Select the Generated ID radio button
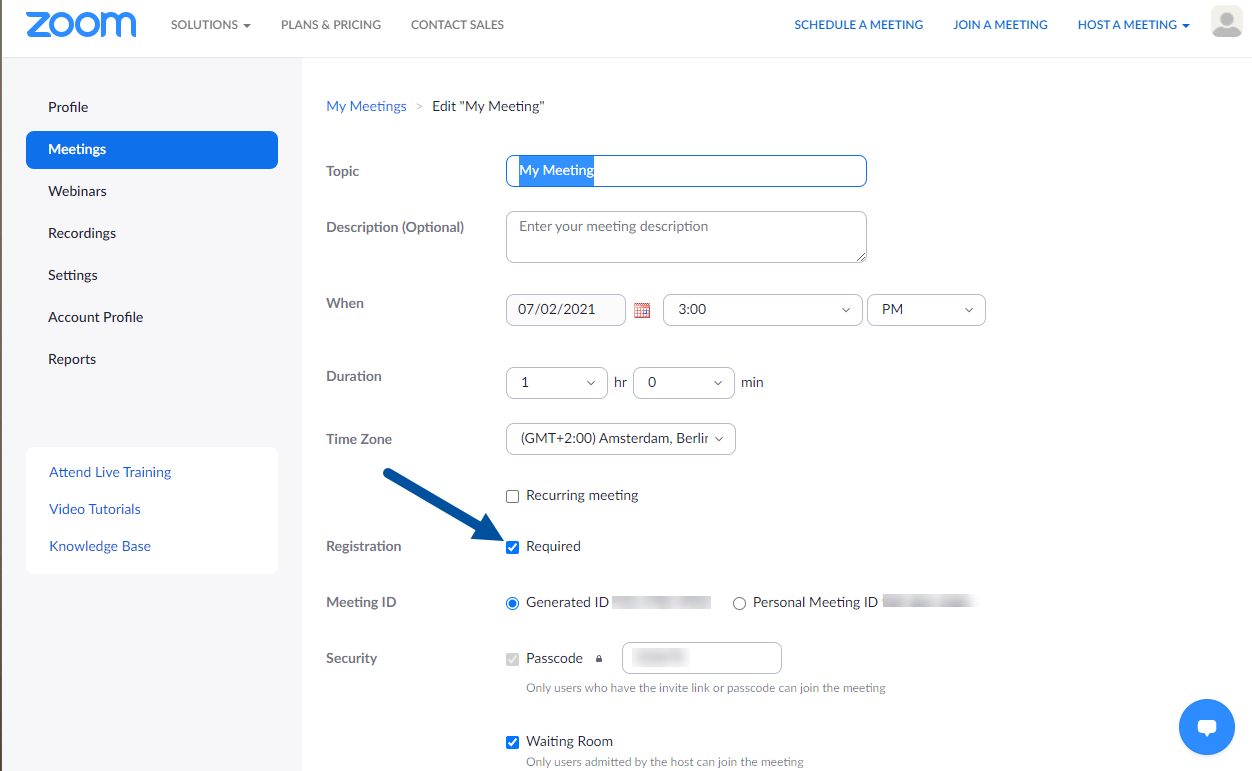The image size is (1252, 771). tap(513, 603)
